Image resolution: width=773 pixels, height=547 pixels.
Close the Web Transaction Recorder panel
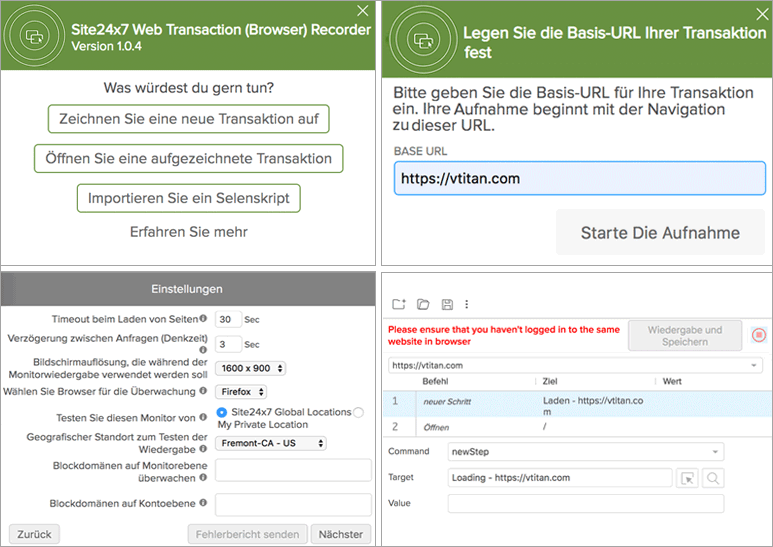pos(363,11)
